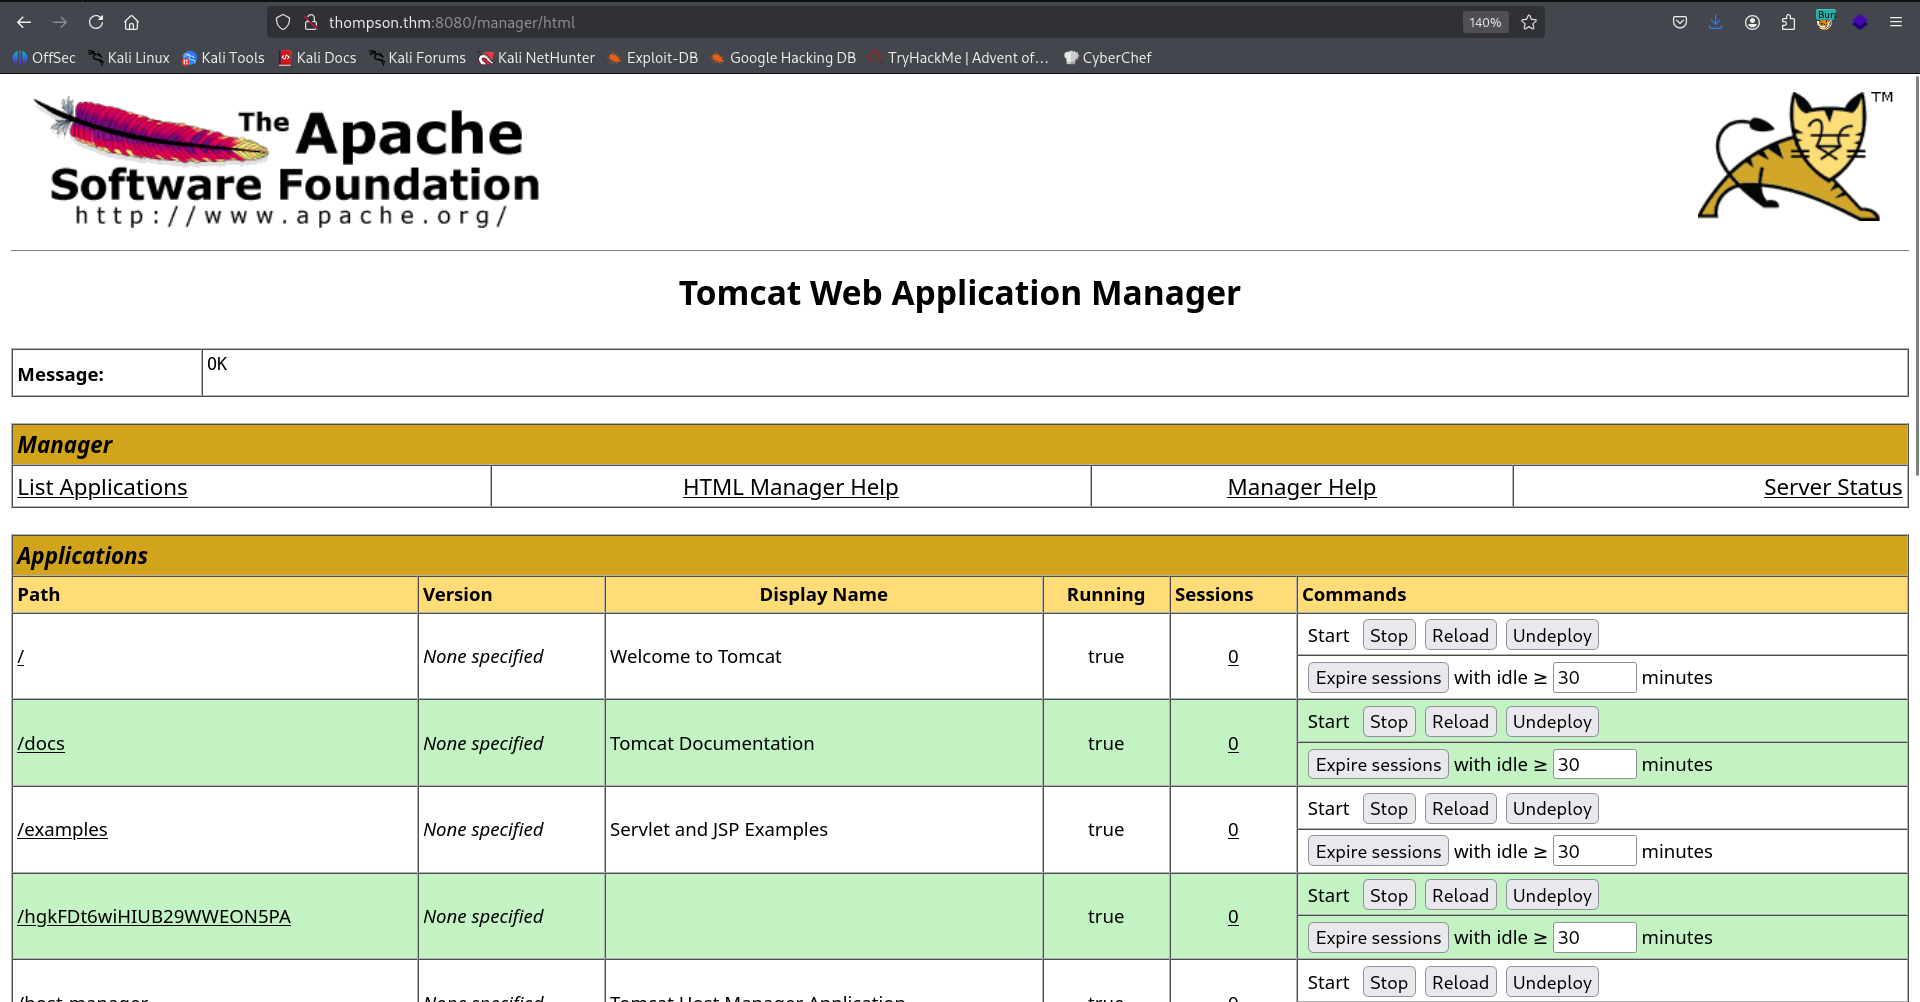Open the downloads arrow icon
Screen dimensions: 1920x1002
click(x=1716, y=22)
